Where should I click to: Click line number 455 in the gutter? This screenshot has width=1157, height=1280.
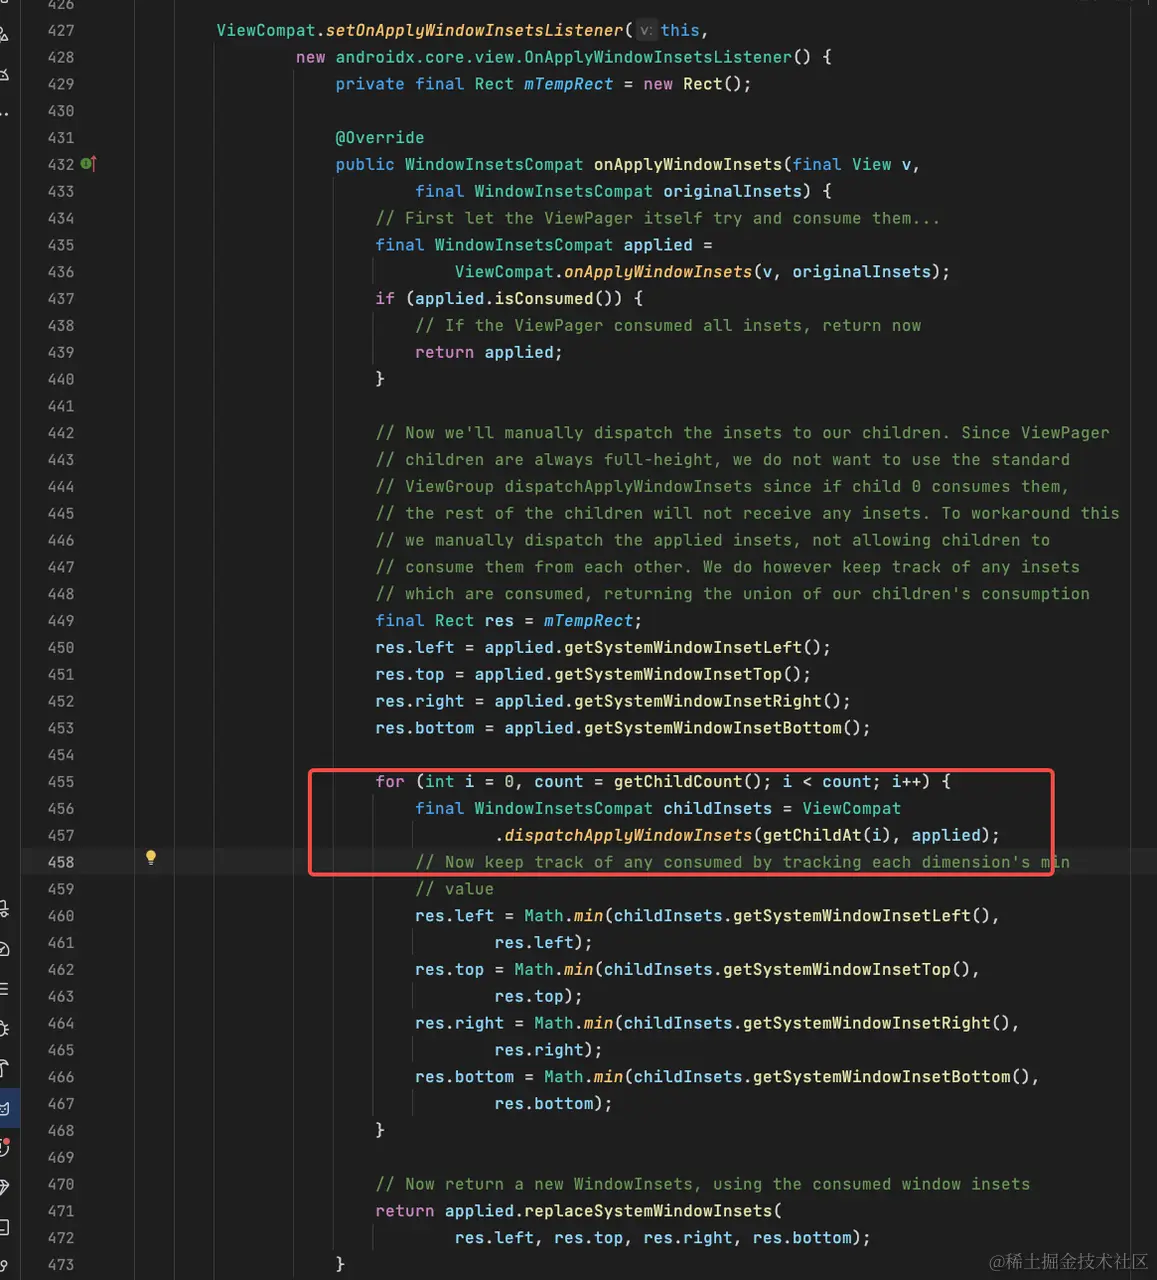point(61,781)
